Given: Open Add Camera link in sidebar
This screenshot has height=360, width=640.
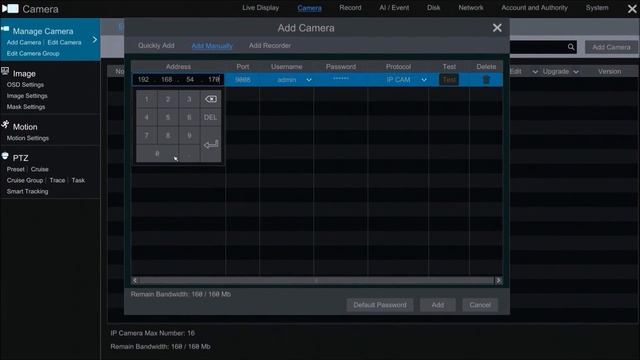Looking at the screenshot, I should [24, 42].
